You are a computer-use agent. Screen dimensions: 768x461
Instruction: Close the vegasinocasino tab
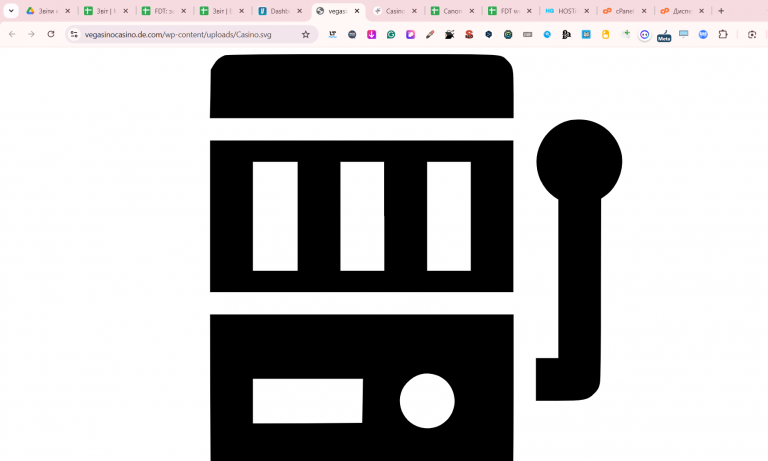(x=357, y=11)
